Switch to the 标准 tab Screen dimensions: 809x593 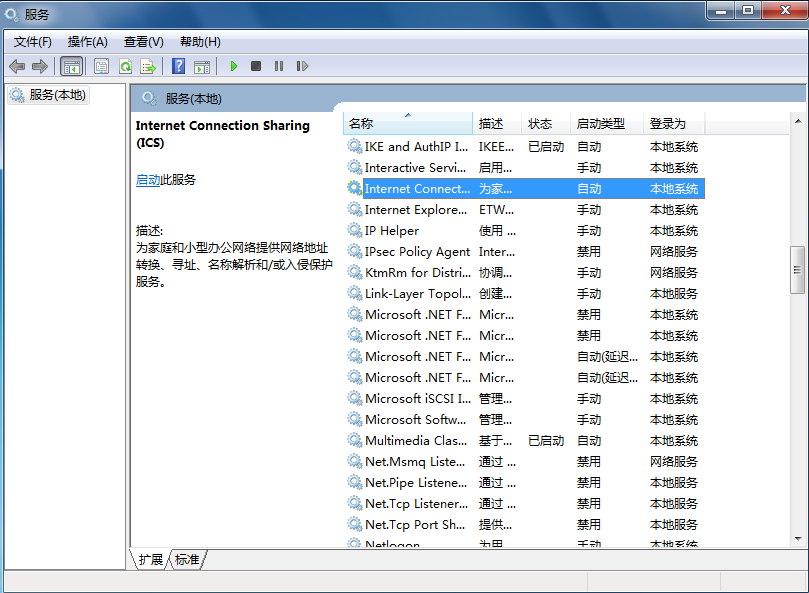pyautogui.click(x=186, y=560)
